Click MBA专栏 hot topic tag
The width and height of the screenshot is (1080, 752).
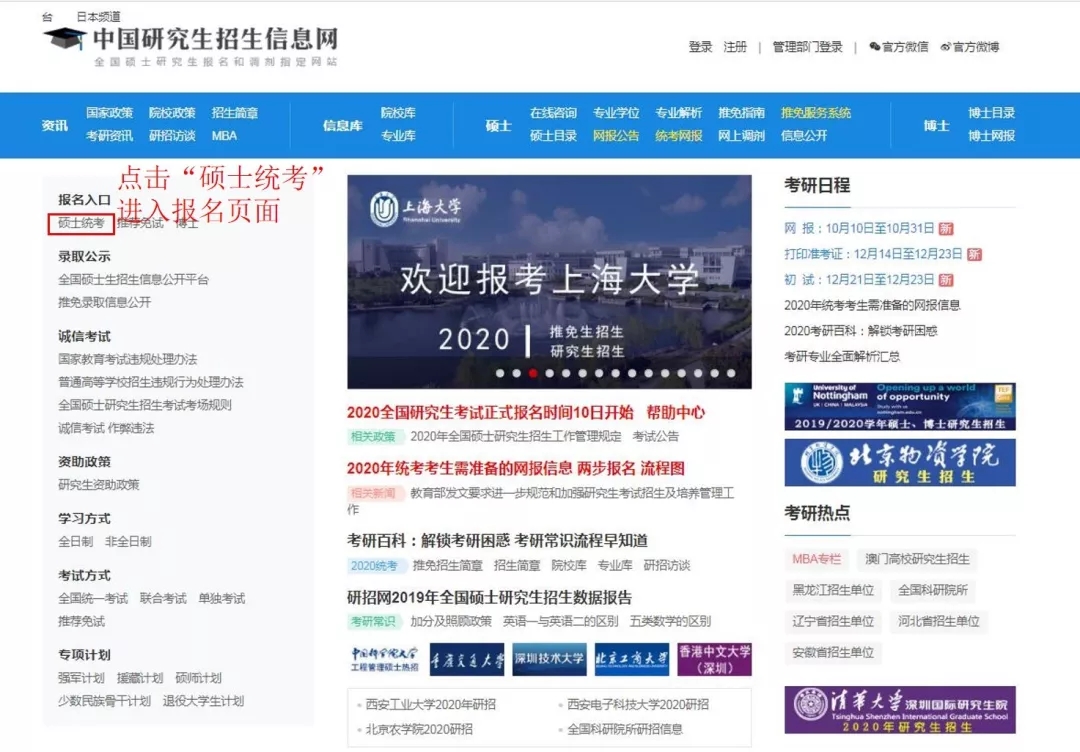tap(816, 559)
